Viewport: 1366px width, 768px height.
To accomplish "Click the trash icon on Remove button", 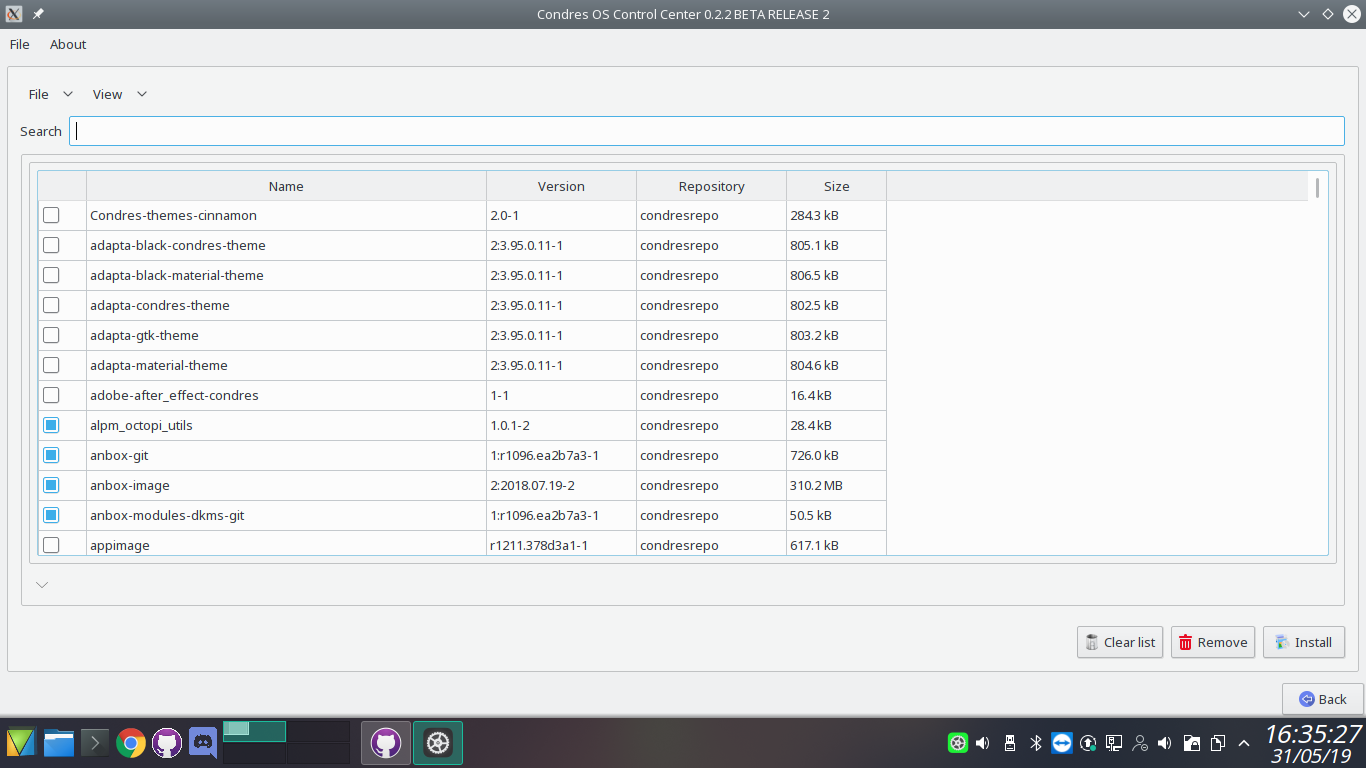I will pyautogui.click(x=1185, y=643).
